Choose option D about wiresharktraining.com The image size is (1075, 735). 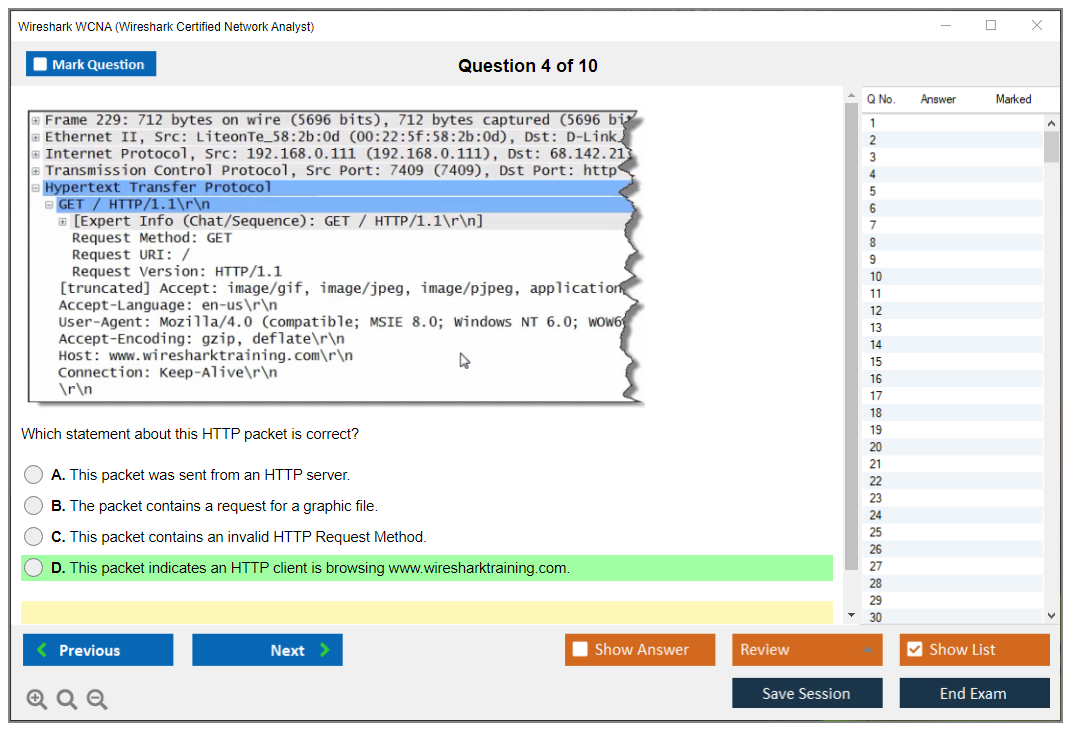(34, 568)
